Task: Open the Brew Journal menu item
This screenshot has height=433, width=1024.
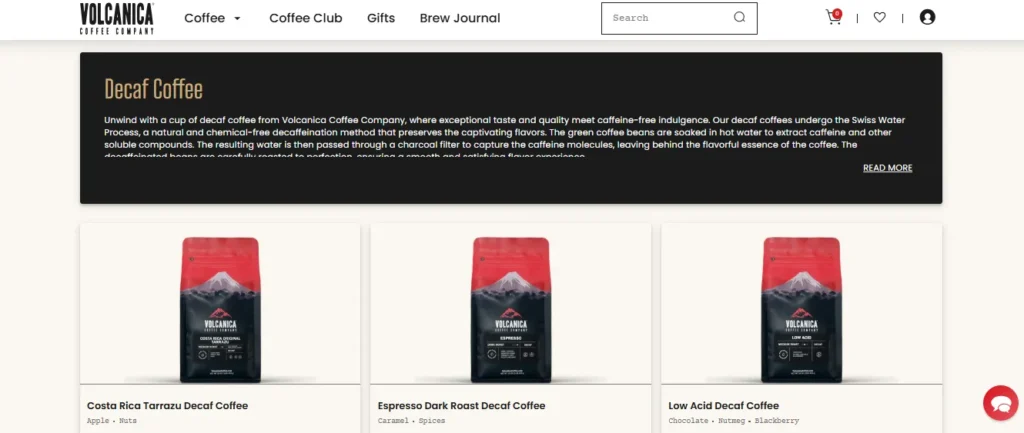Action: point(460,18)
